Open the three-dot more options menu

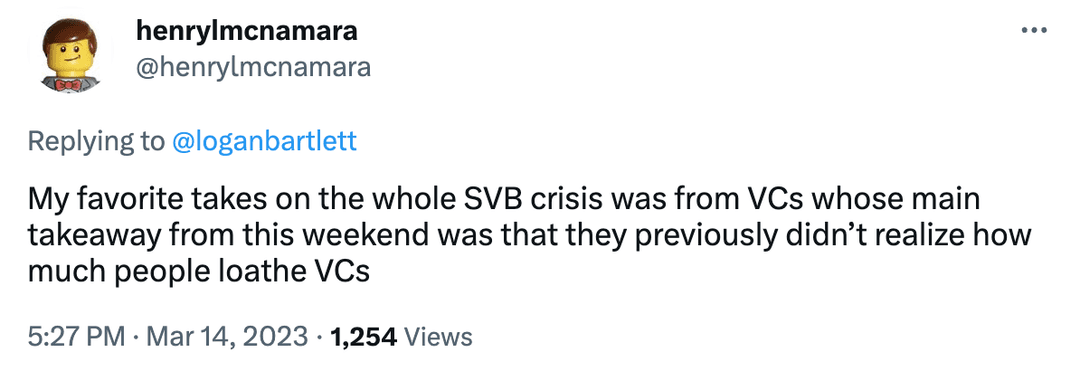[1035, 31]
